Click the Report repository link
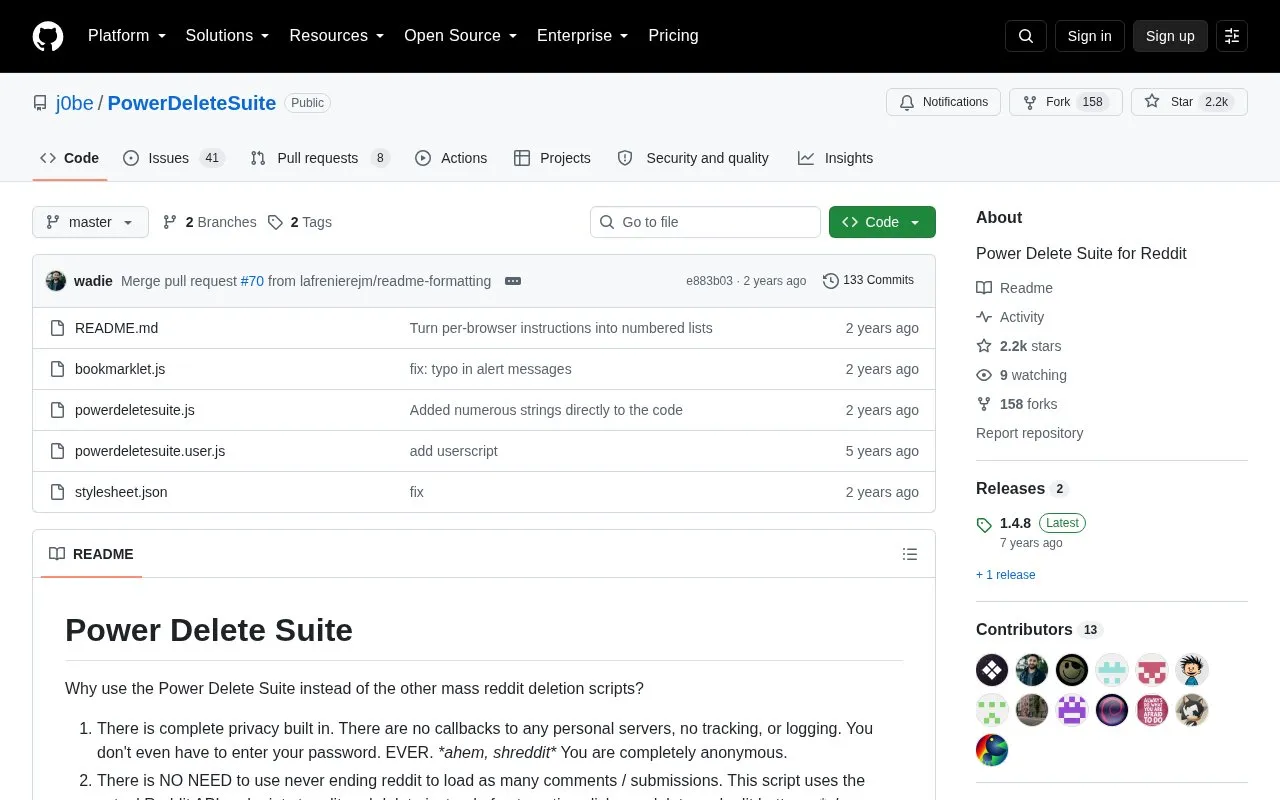This screenshot has width=1280, height=800. click(1029, 433)
